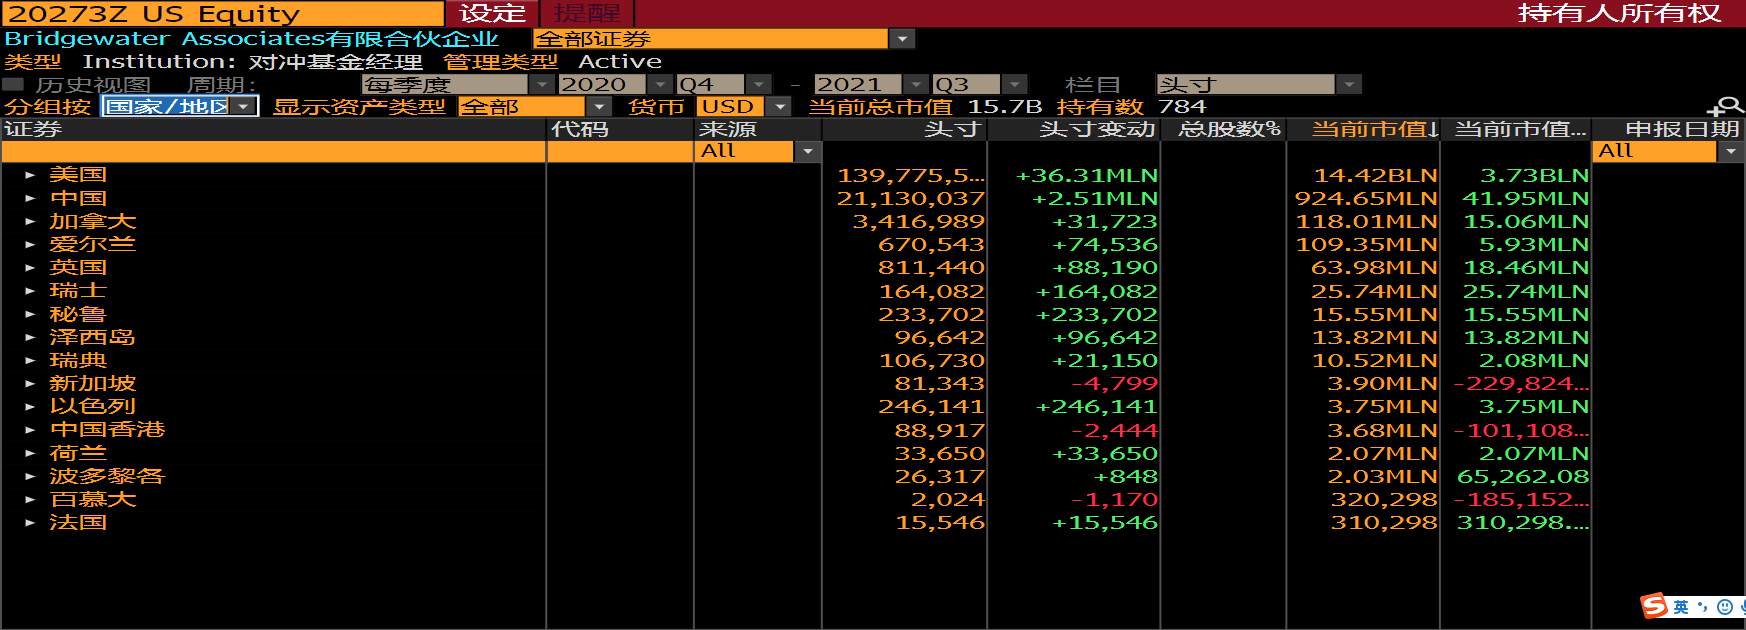Select the +36.31MLN position change cell
Screen dimensions: 1746x630
[x=1086, y=175]
